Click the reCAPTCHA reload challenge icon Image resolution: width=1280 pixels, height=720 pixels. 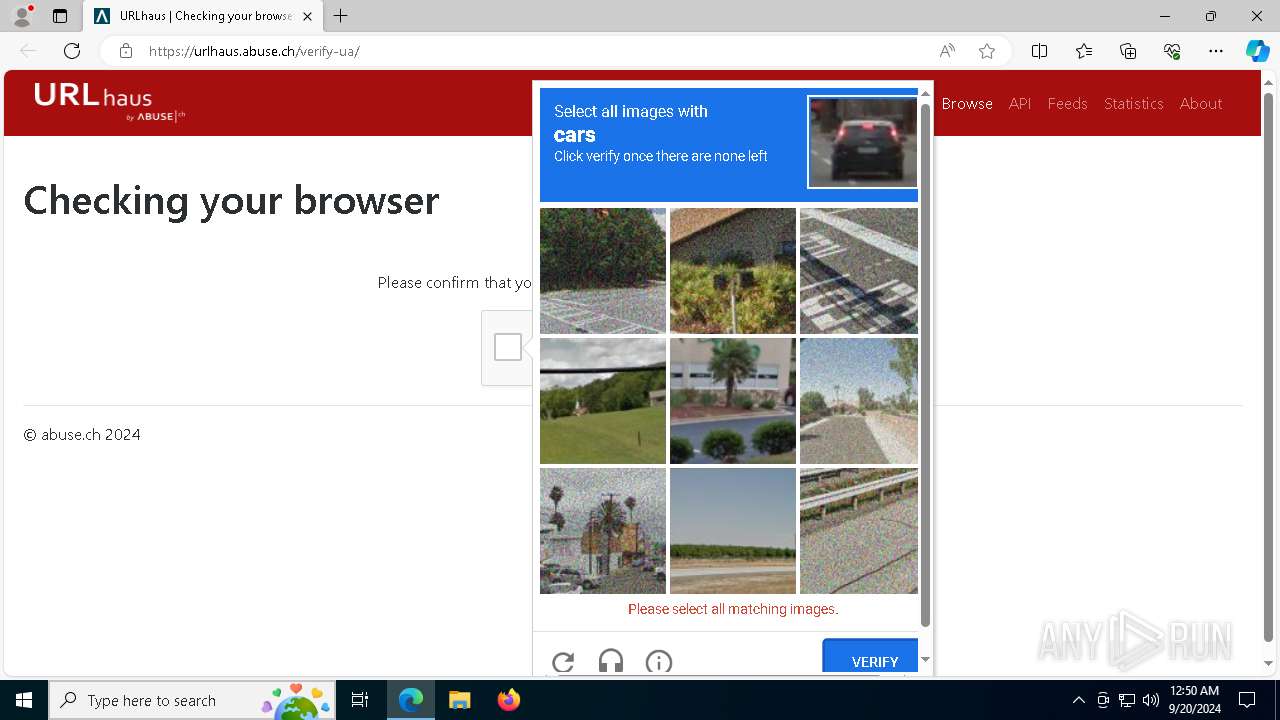(x=563, y=662)
